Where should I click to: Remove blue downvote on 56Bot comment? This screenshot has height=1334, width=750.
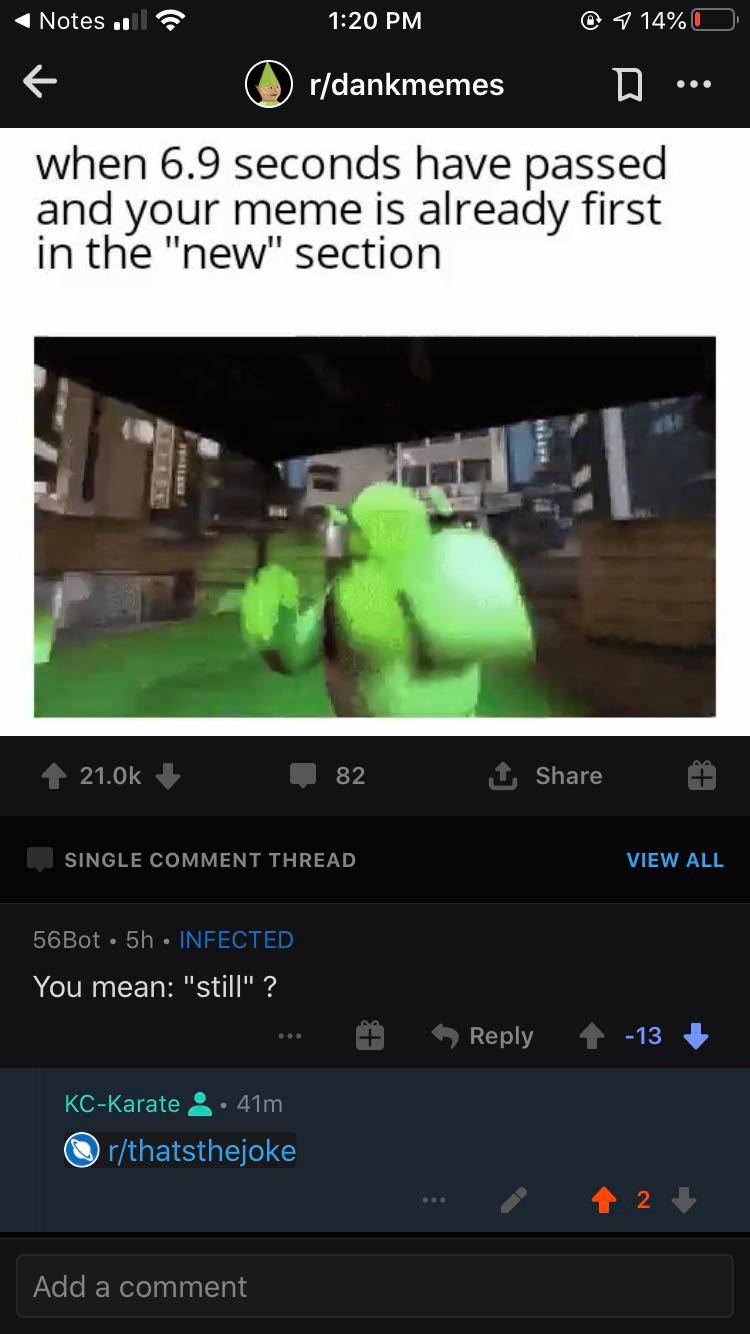(695, 1036)
